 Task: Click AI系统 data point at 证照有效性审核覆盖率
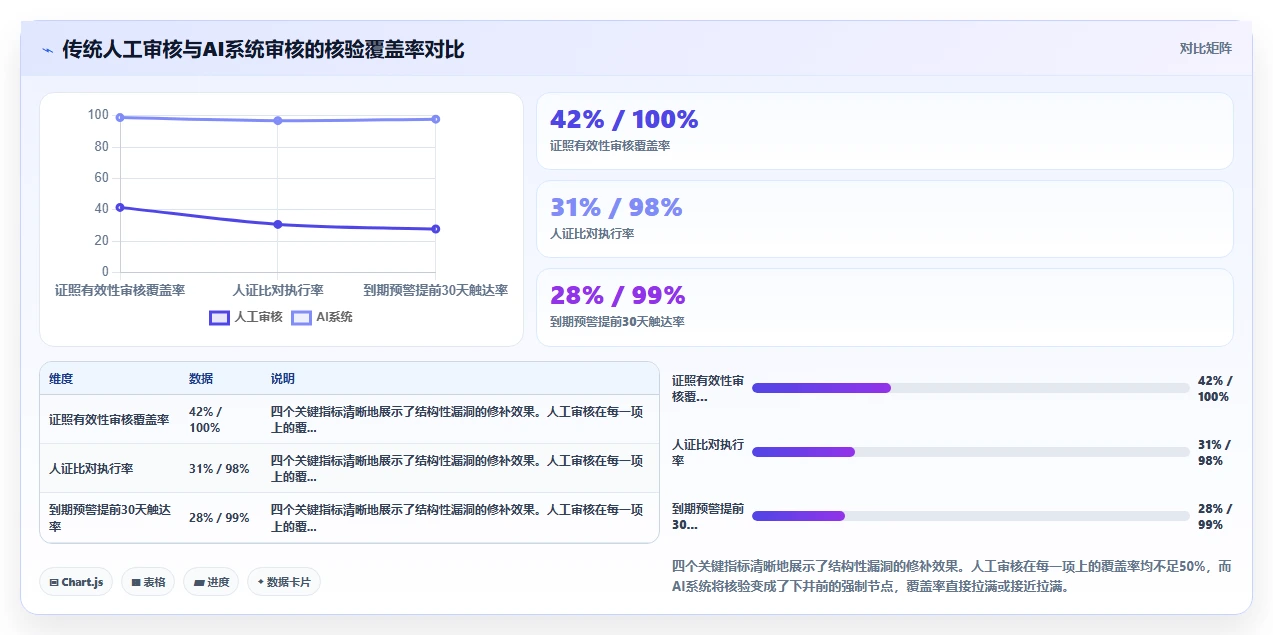120,117
